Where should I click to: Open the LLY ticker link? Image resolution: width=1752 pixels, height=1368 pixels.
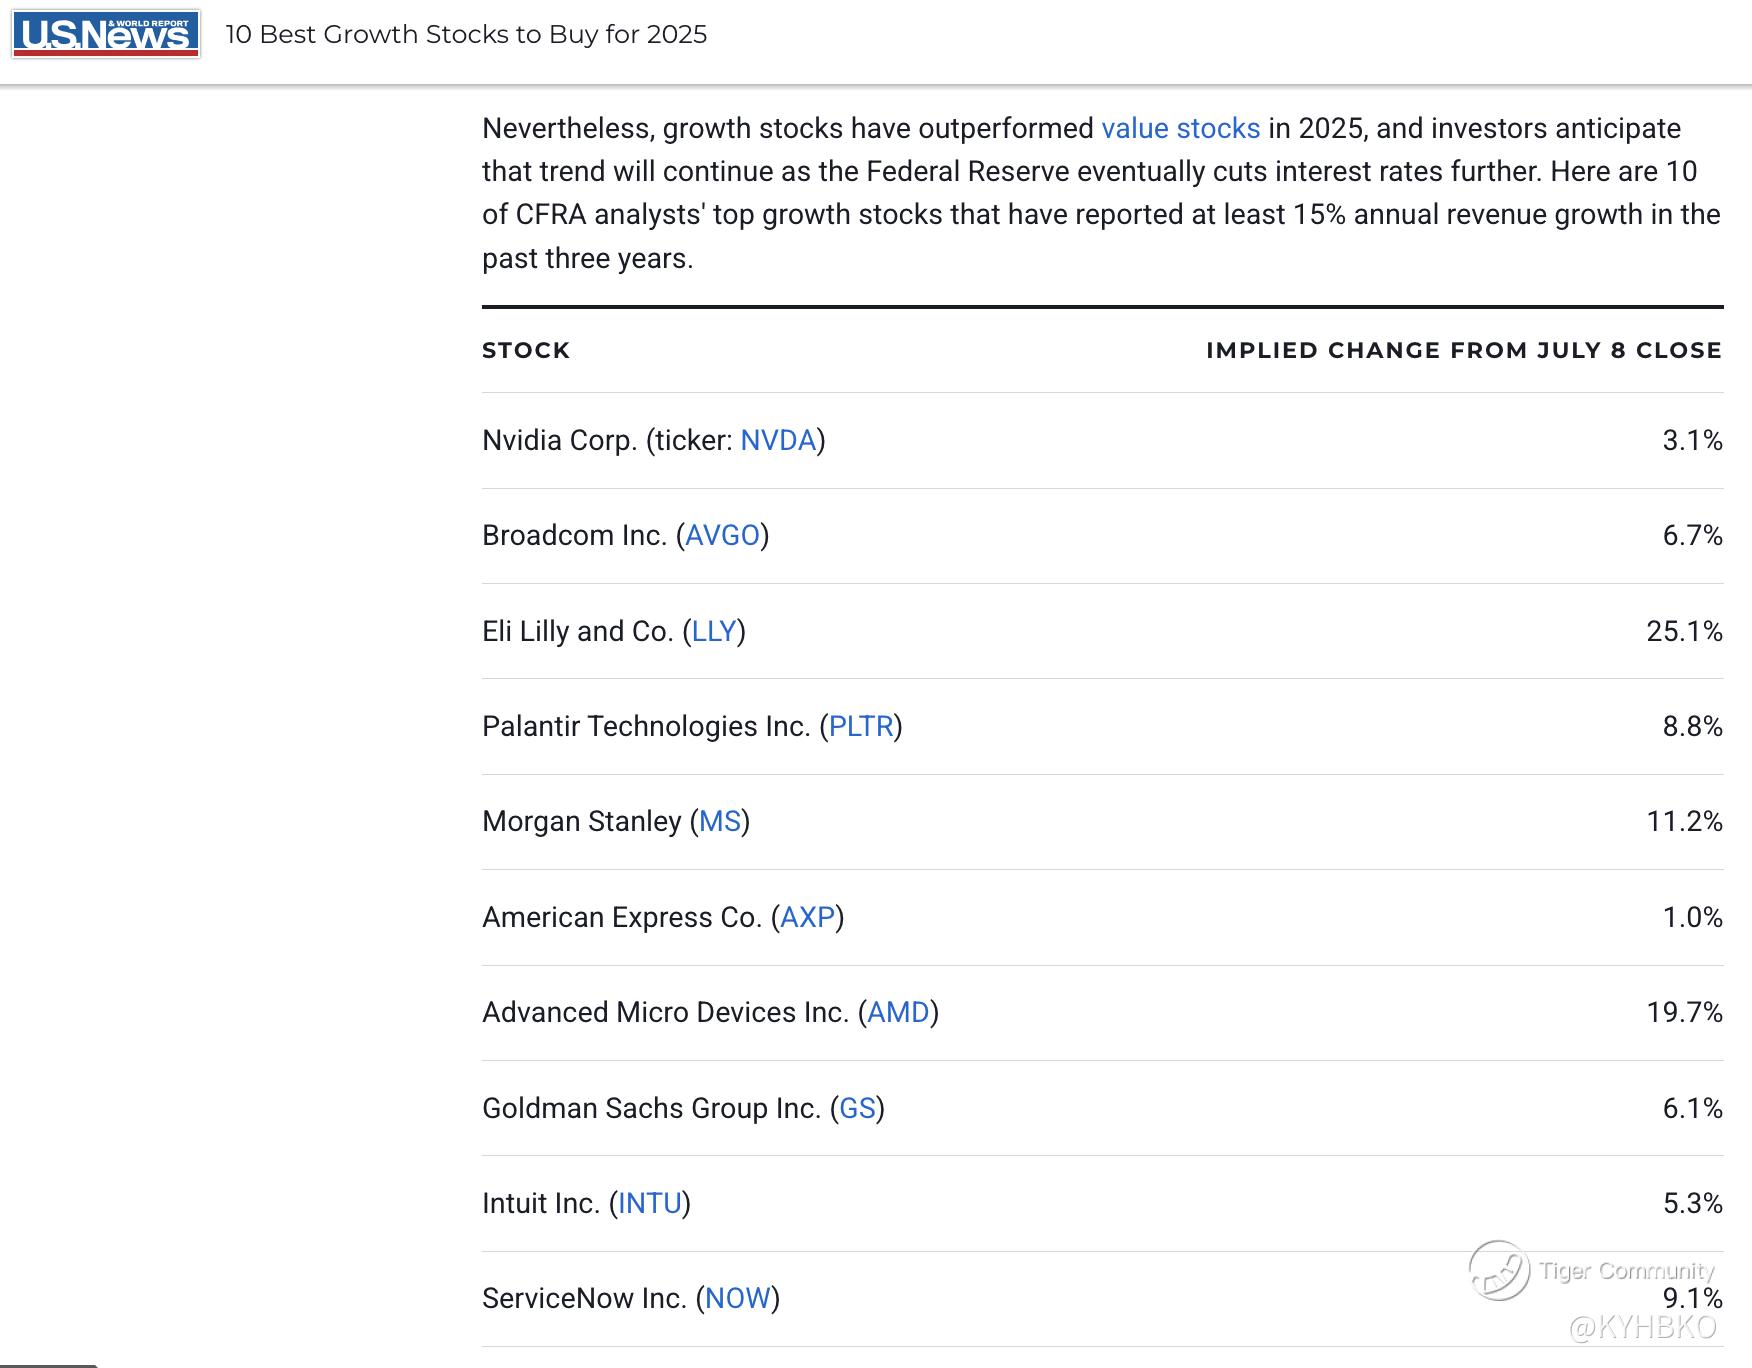click(x=714, y=632)
